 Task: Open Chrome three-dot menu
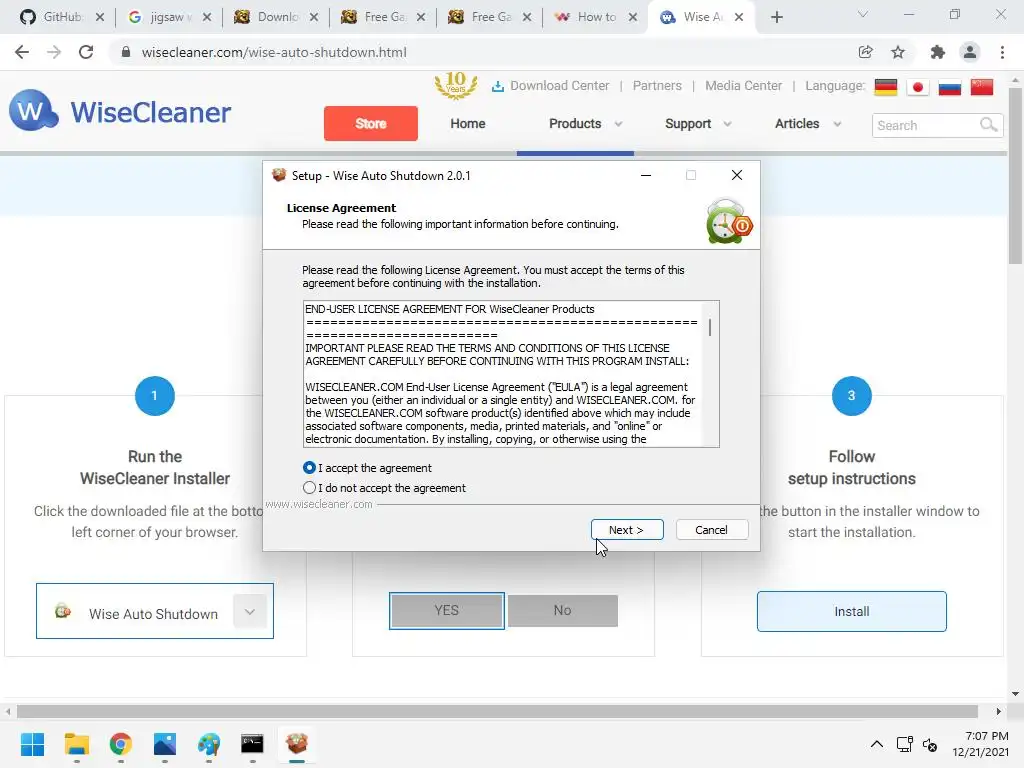pyautogui.click(x=1002, y=52)
